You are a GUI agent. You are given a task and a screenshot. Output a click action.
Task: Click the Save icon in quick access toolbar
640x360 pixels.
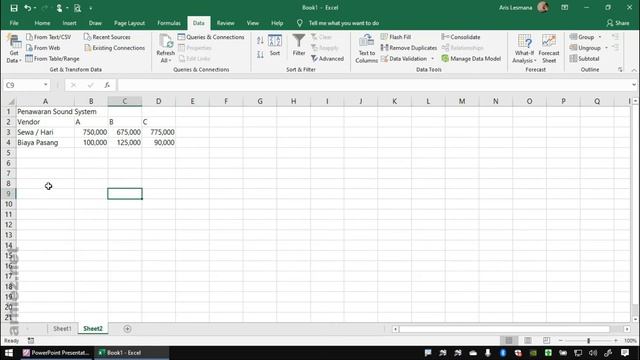[x=14, y=8]
